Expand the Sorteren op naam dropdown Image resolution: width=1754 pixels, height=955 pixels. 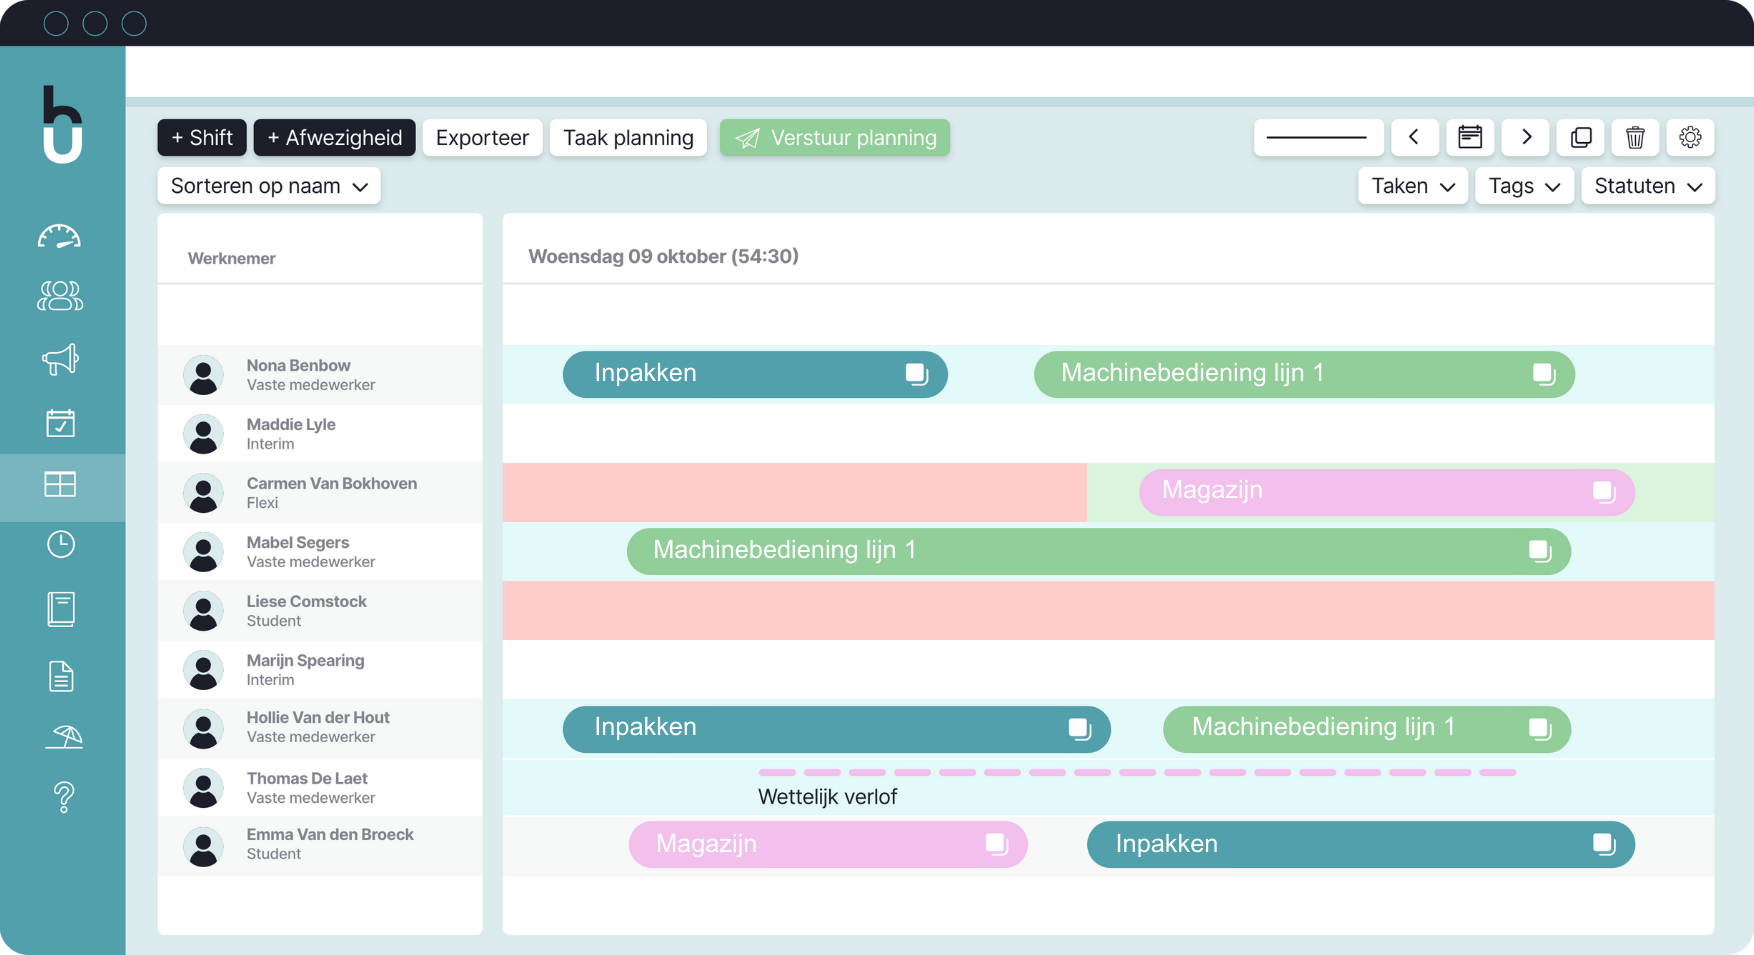(269, 186)
